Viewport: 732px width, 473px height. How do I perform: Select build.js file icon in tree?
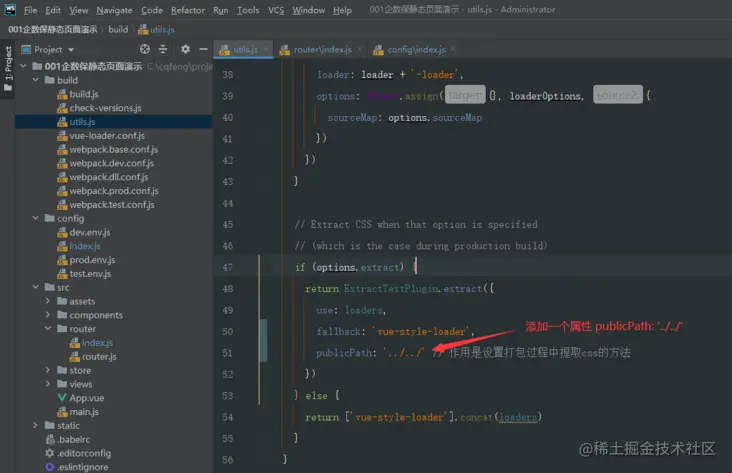click(x=62, y=94)
